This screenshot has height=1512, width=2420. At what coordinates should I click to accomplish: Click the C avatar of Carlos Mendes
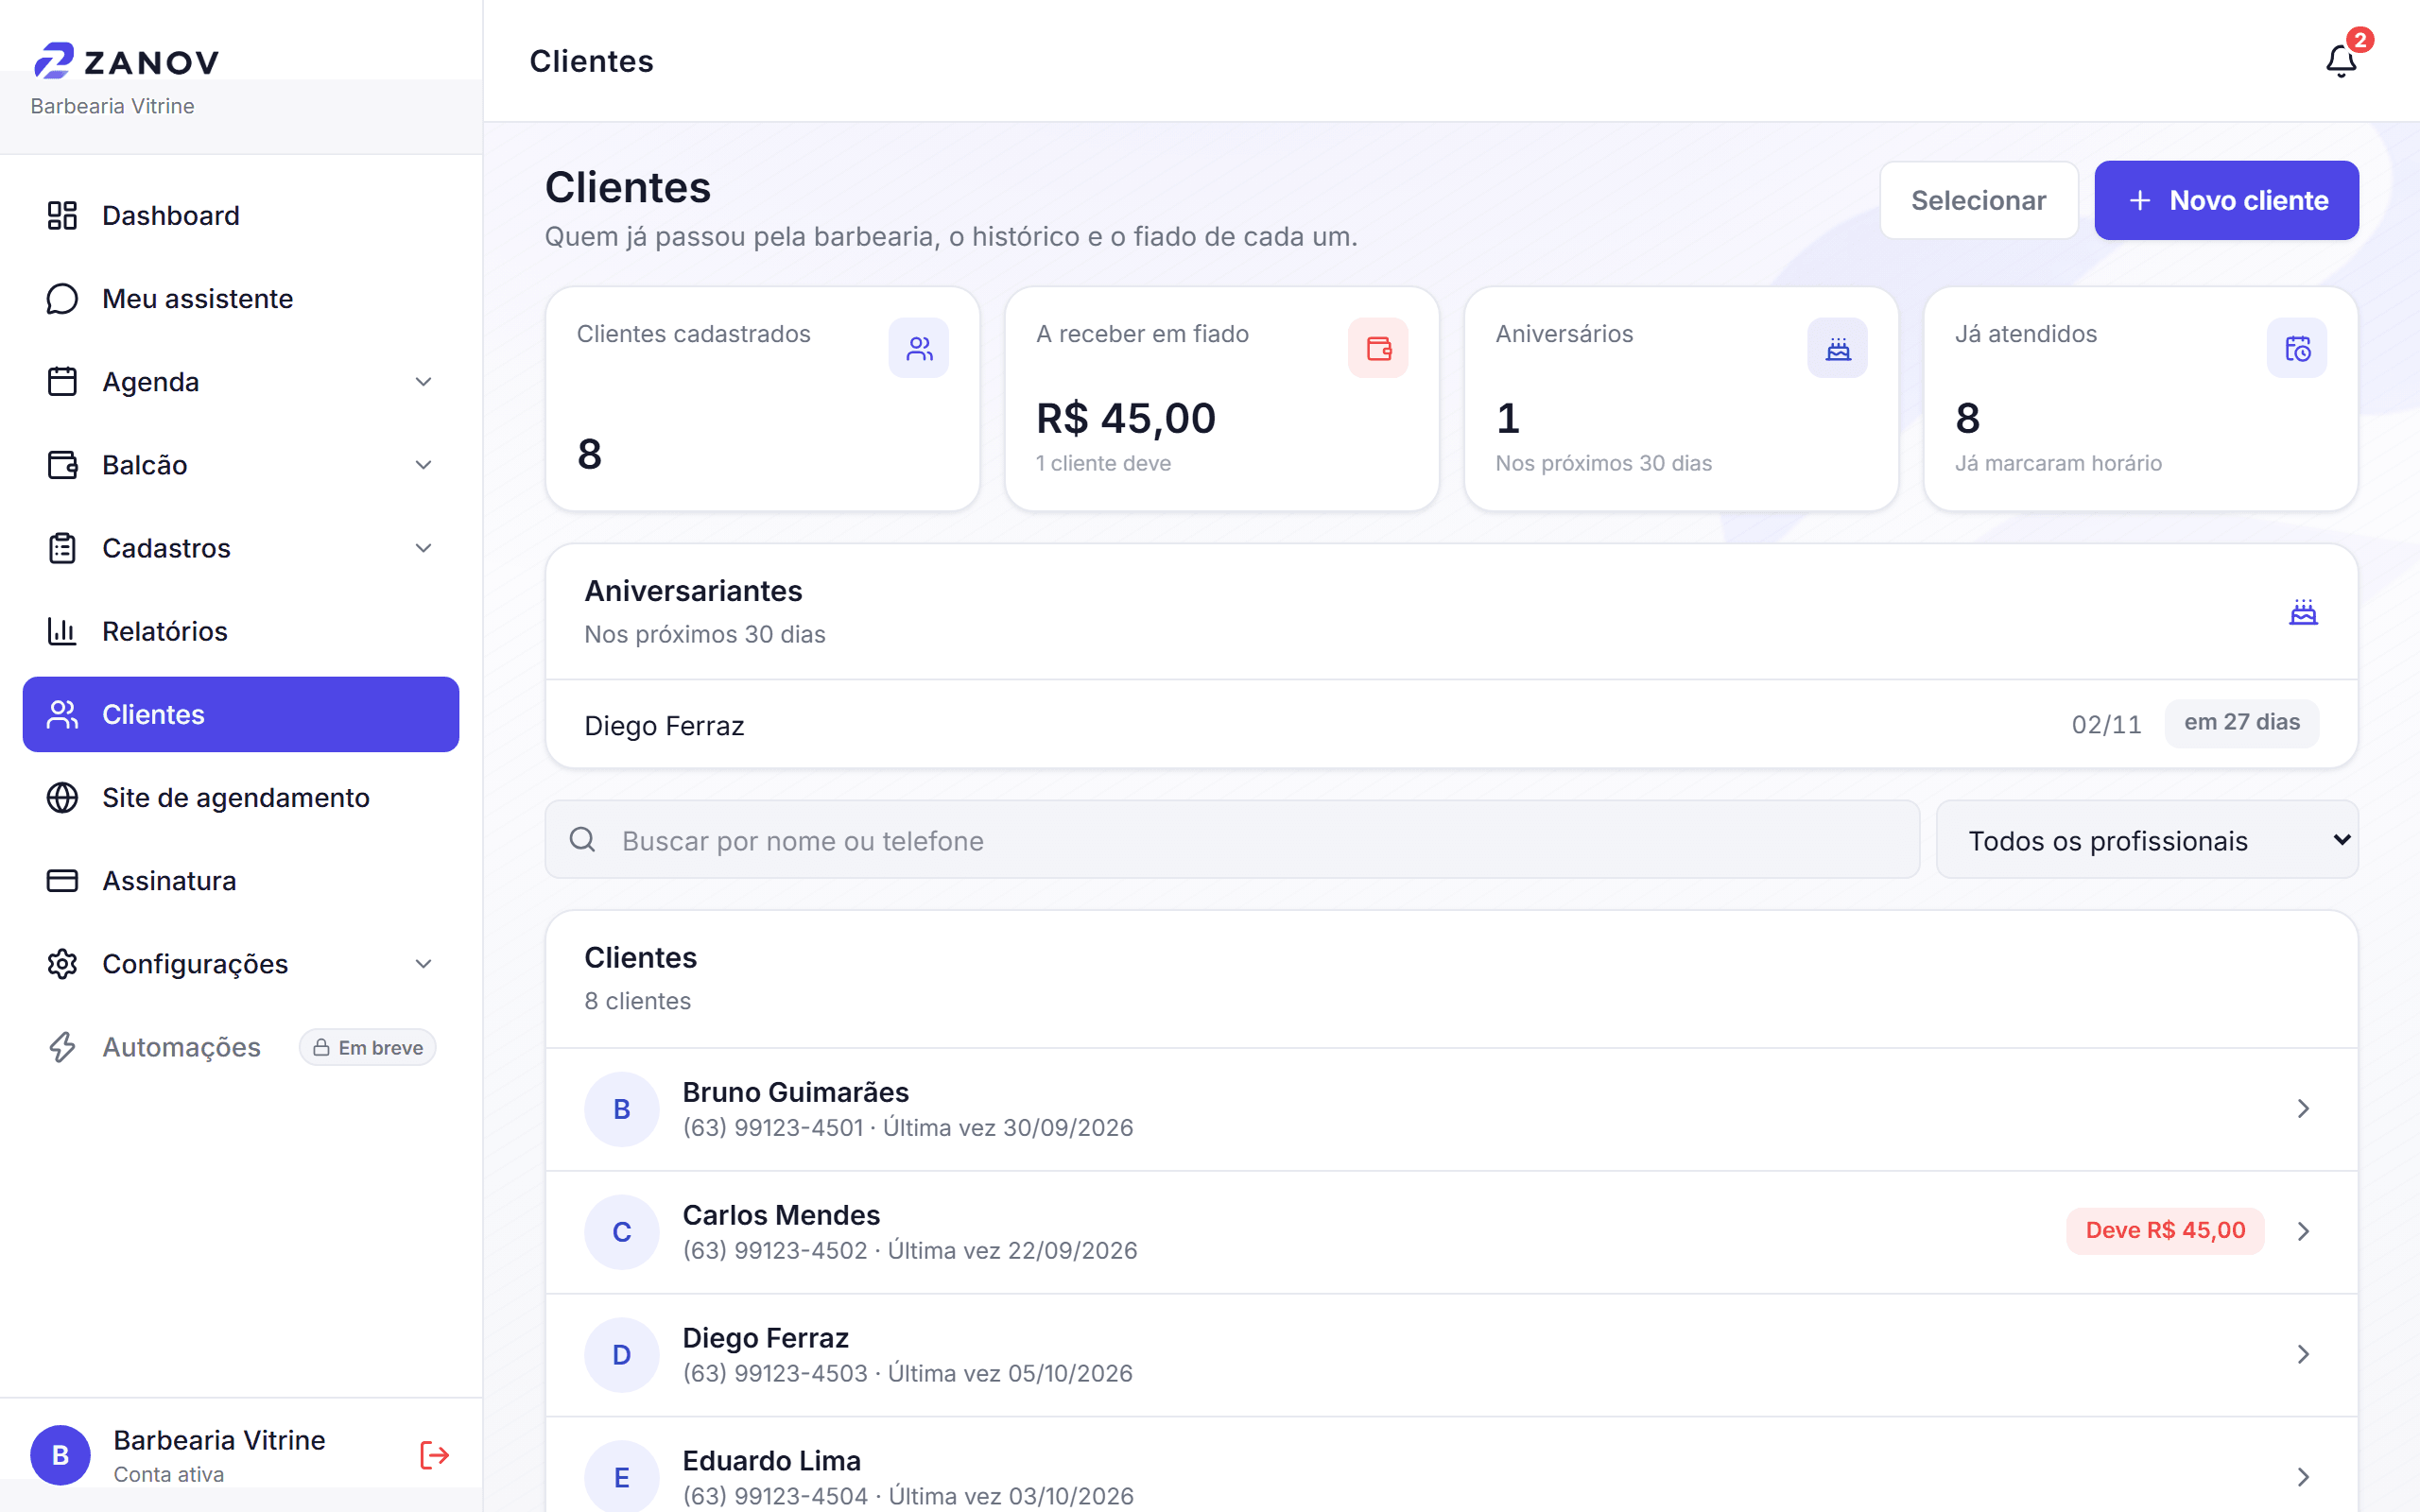pyautogui.click(x=622, y=1232)
